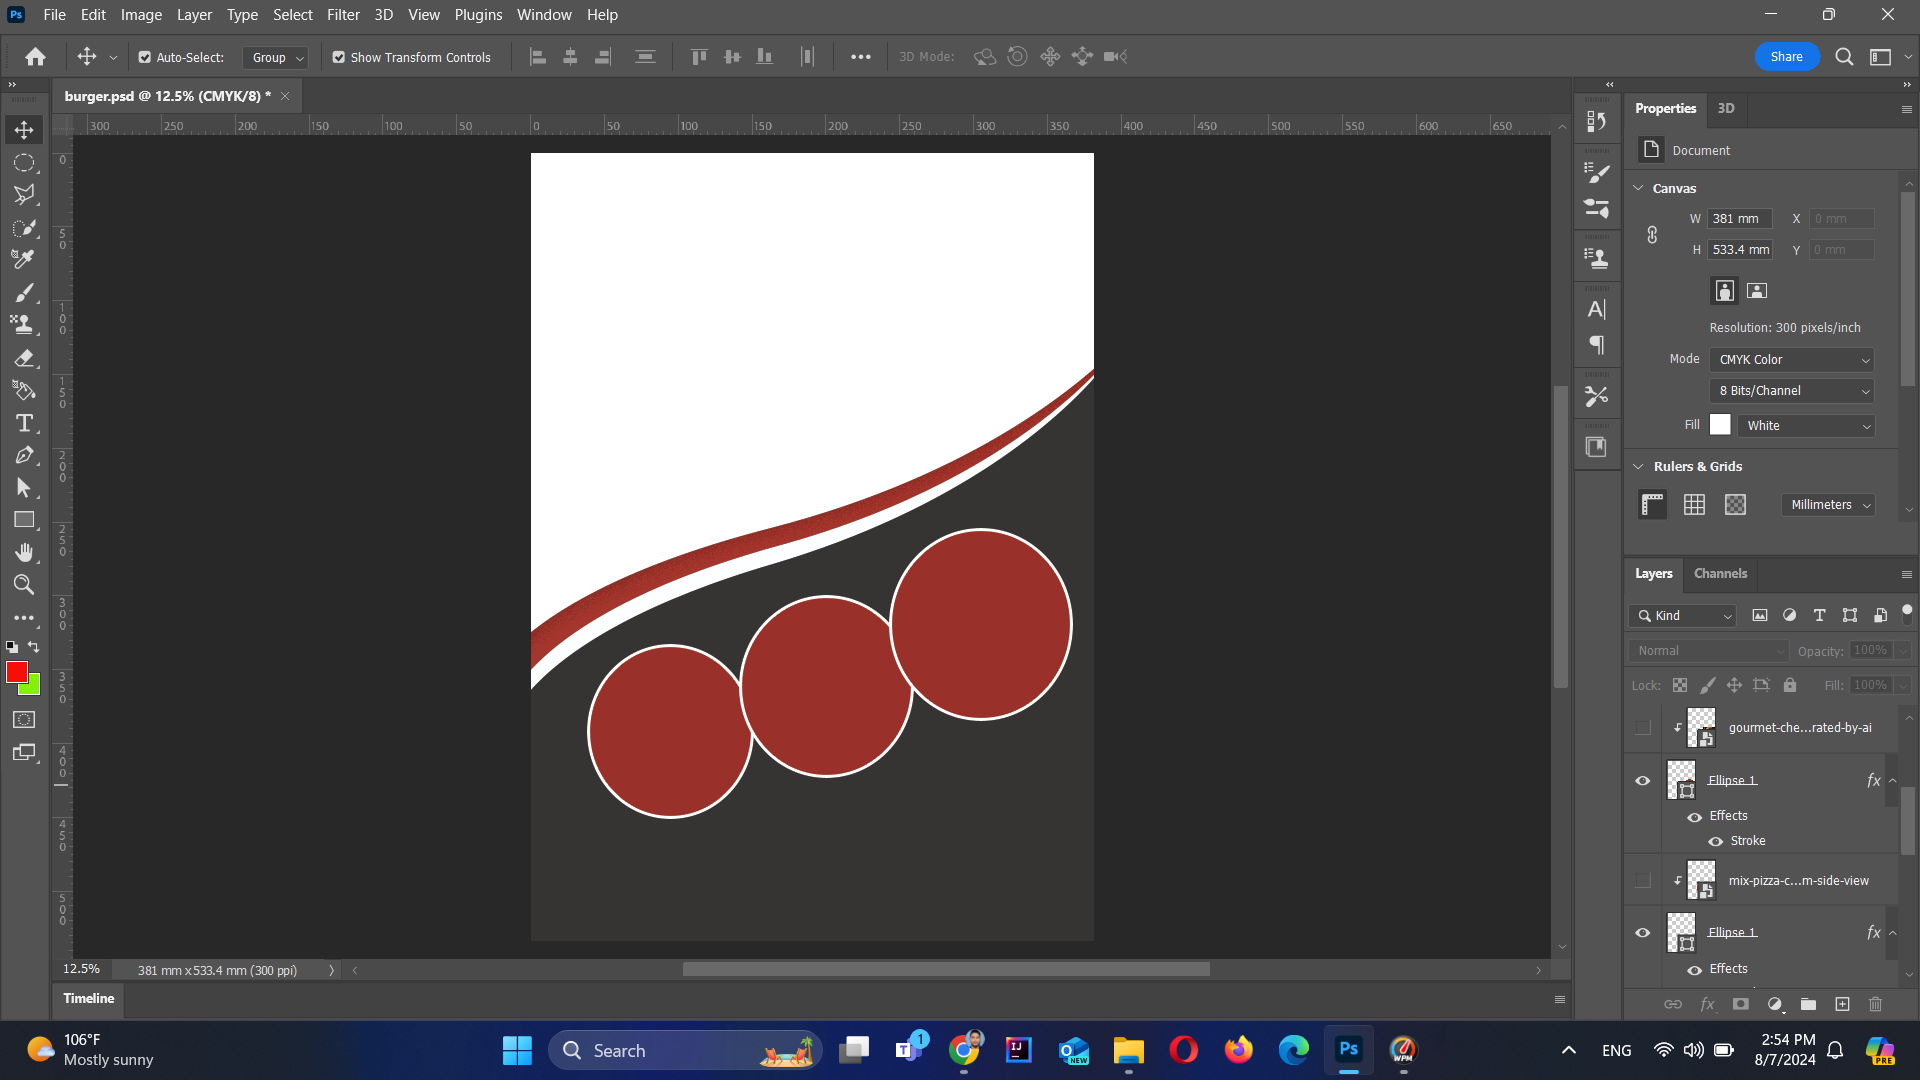Open the Fill White dropdown
Screen dimensions: 1920x1080
click(x=1806, y=426)
